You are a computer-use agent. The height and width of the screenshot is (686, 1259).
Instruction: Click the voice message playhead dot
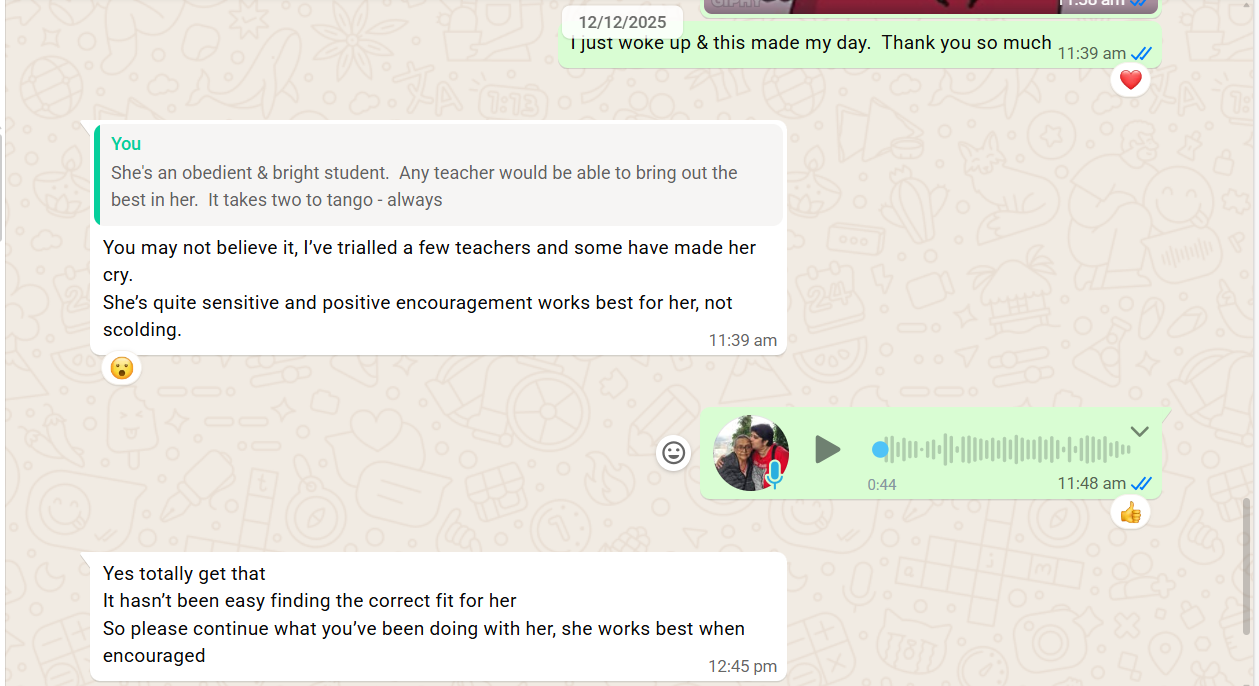click(x=880, y=450)
